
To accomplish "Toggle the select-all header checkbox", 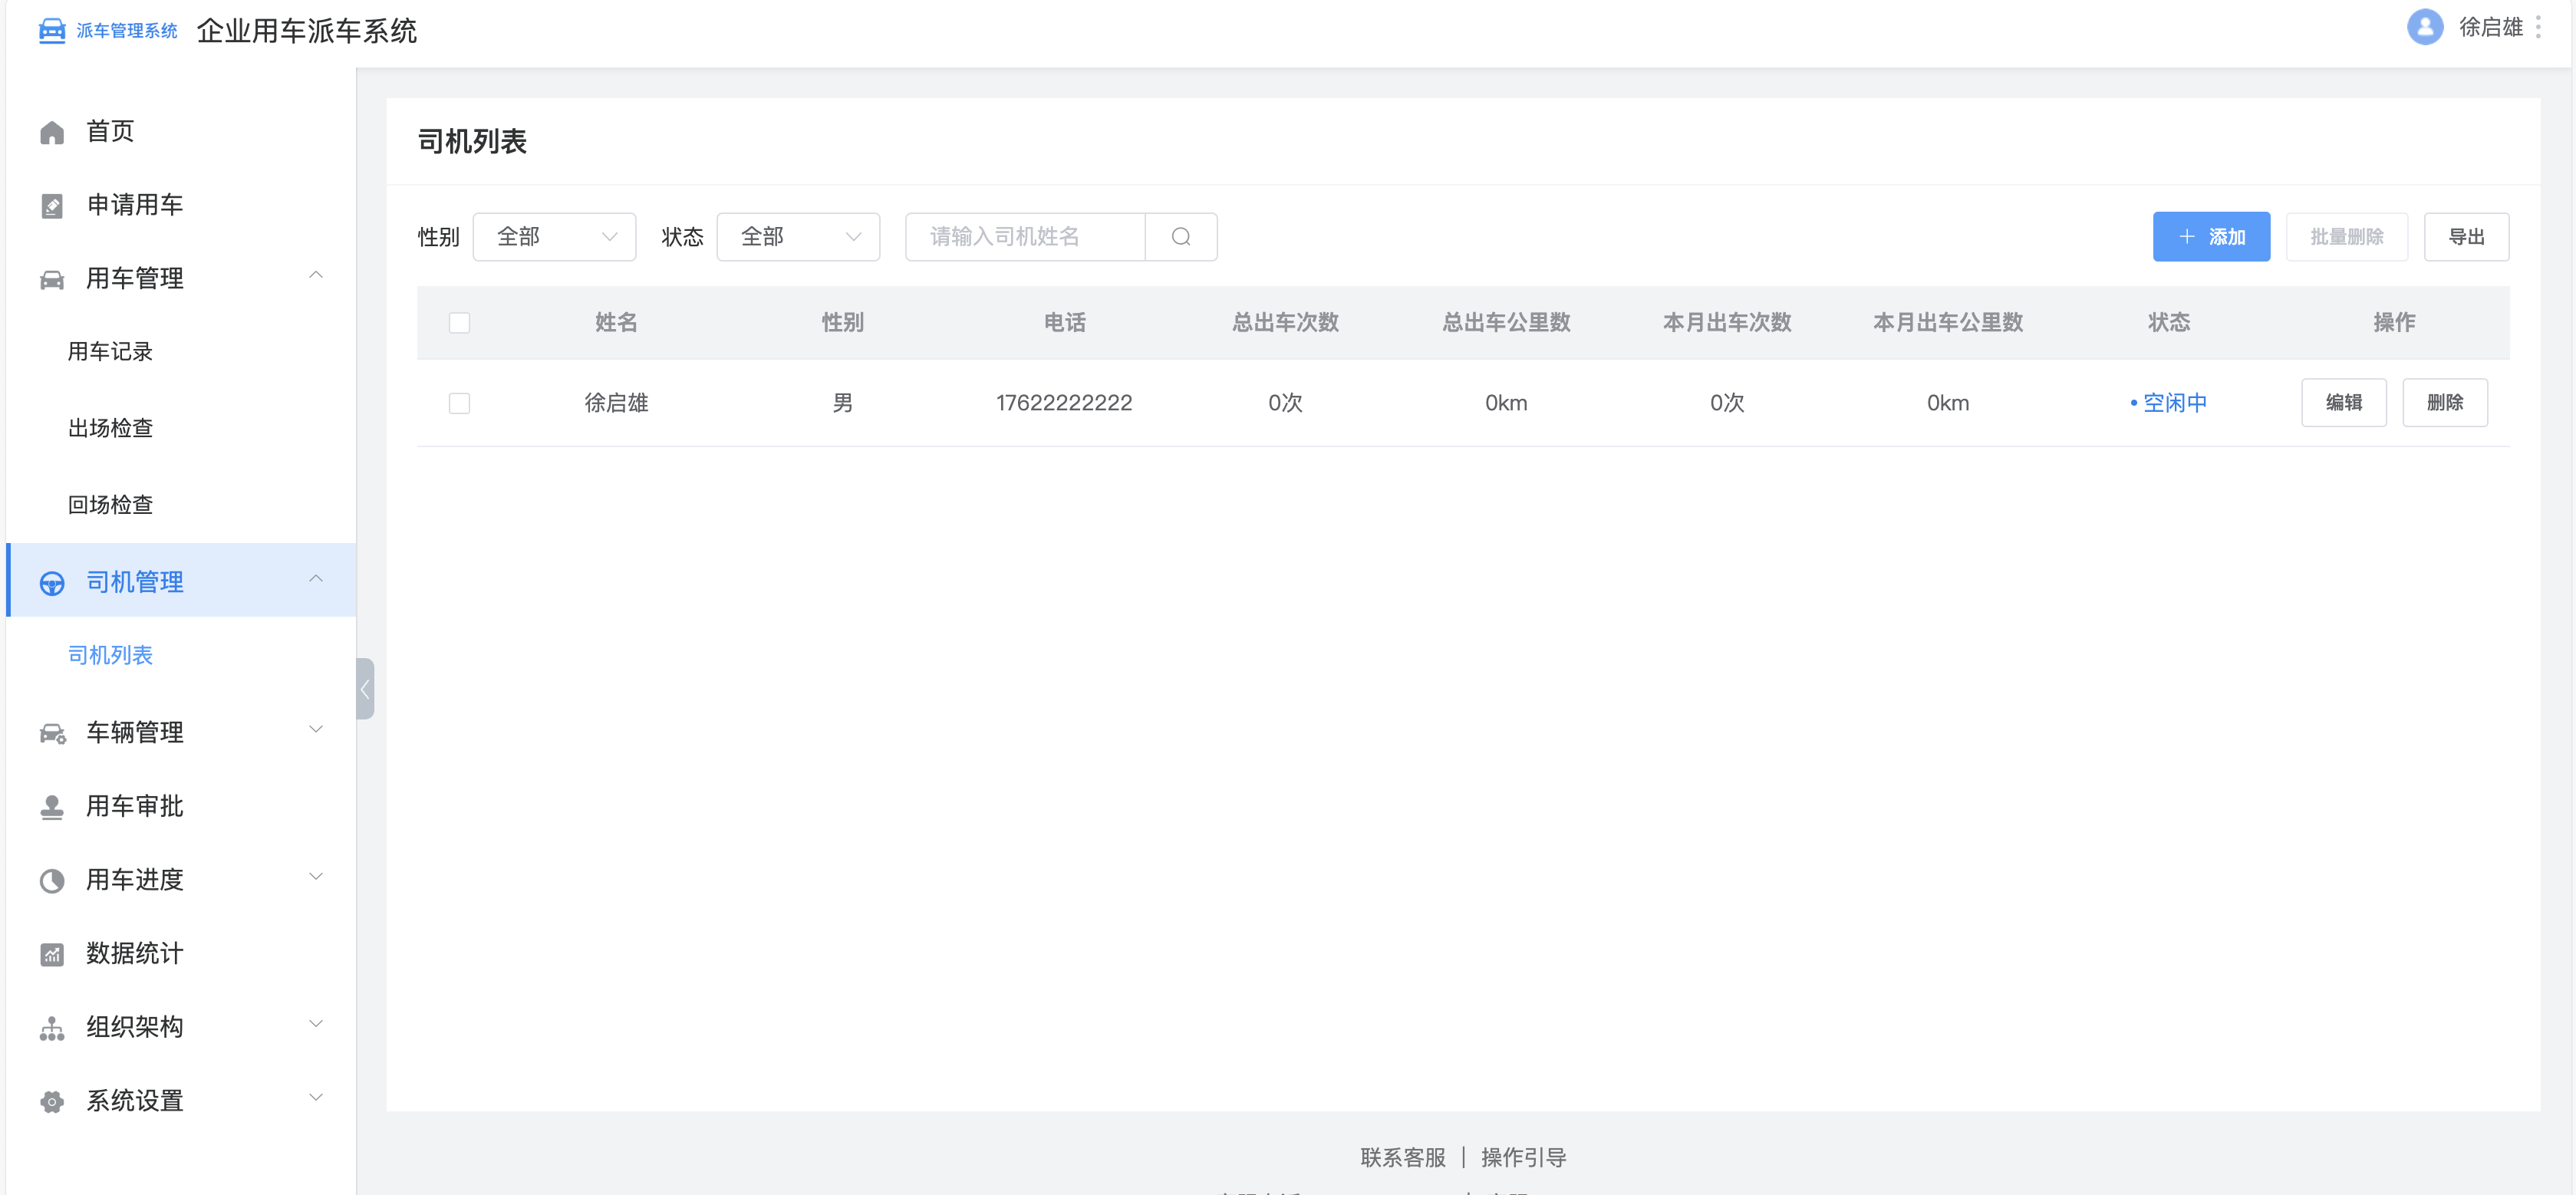I will click(x=459, y=323).
